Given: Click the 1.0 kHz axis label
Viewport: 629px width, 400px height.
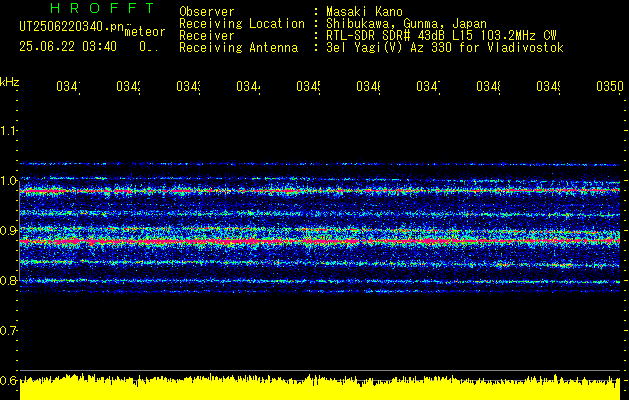Looking at the screenshot, I should tap(8, 180).
